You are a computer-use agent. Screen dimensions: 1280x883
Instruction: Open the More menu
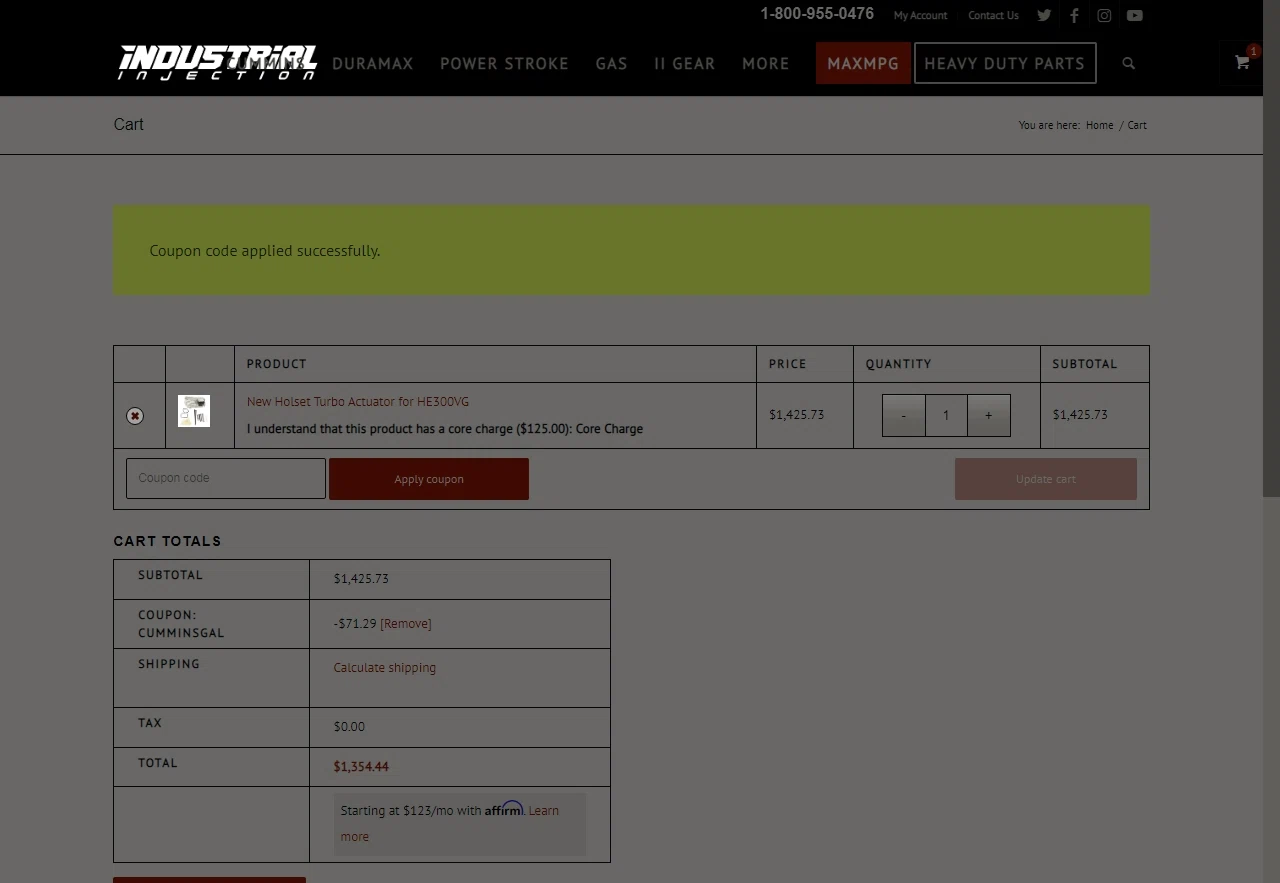pyautogui.click(x=766, y=63)
